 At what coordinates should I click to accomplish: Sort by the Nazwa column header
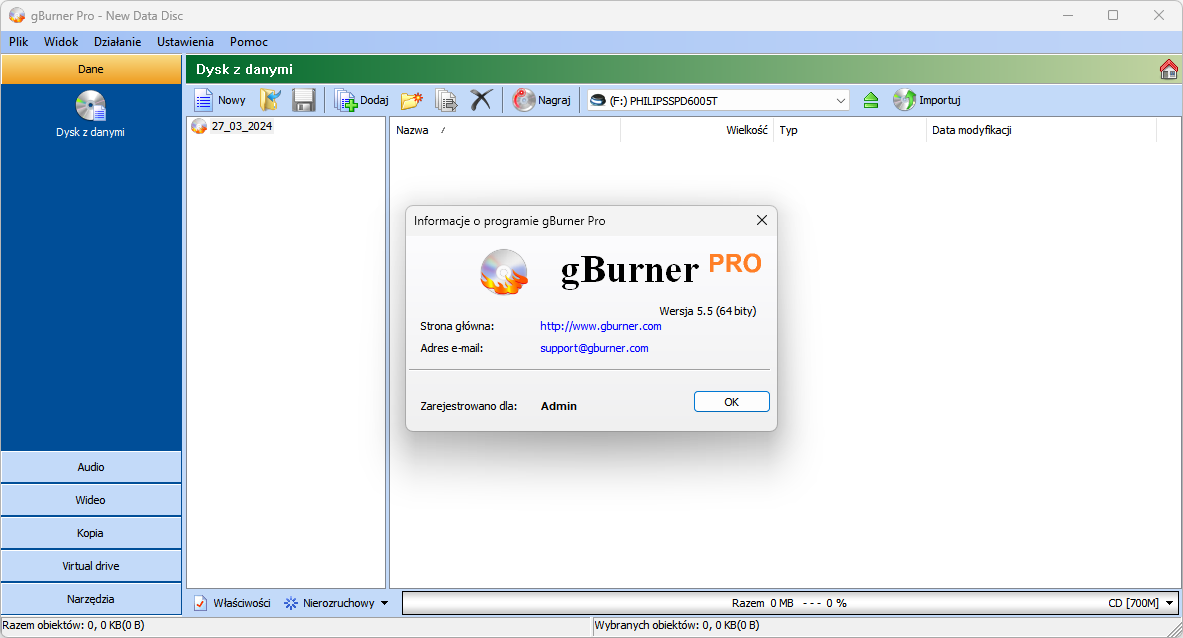pos(505,130)
